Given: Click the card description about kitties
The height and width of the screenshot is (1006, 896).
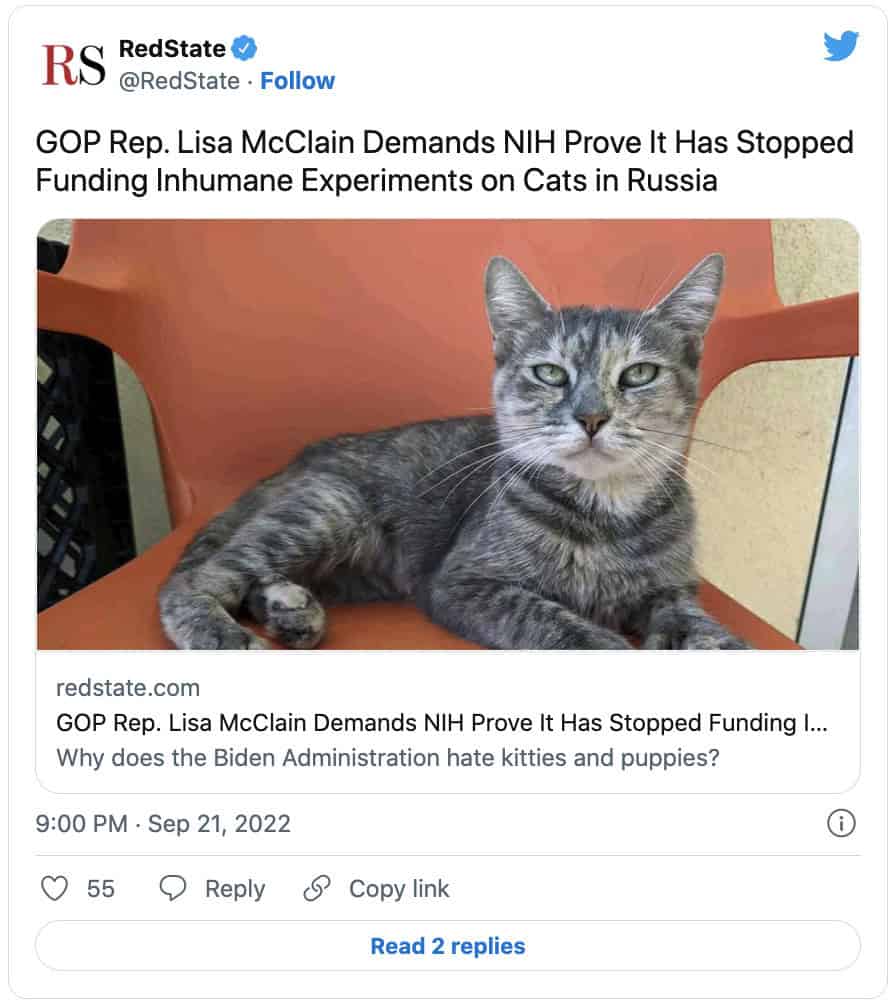Looking at the screenshot, I should click(x=388, y=758).
